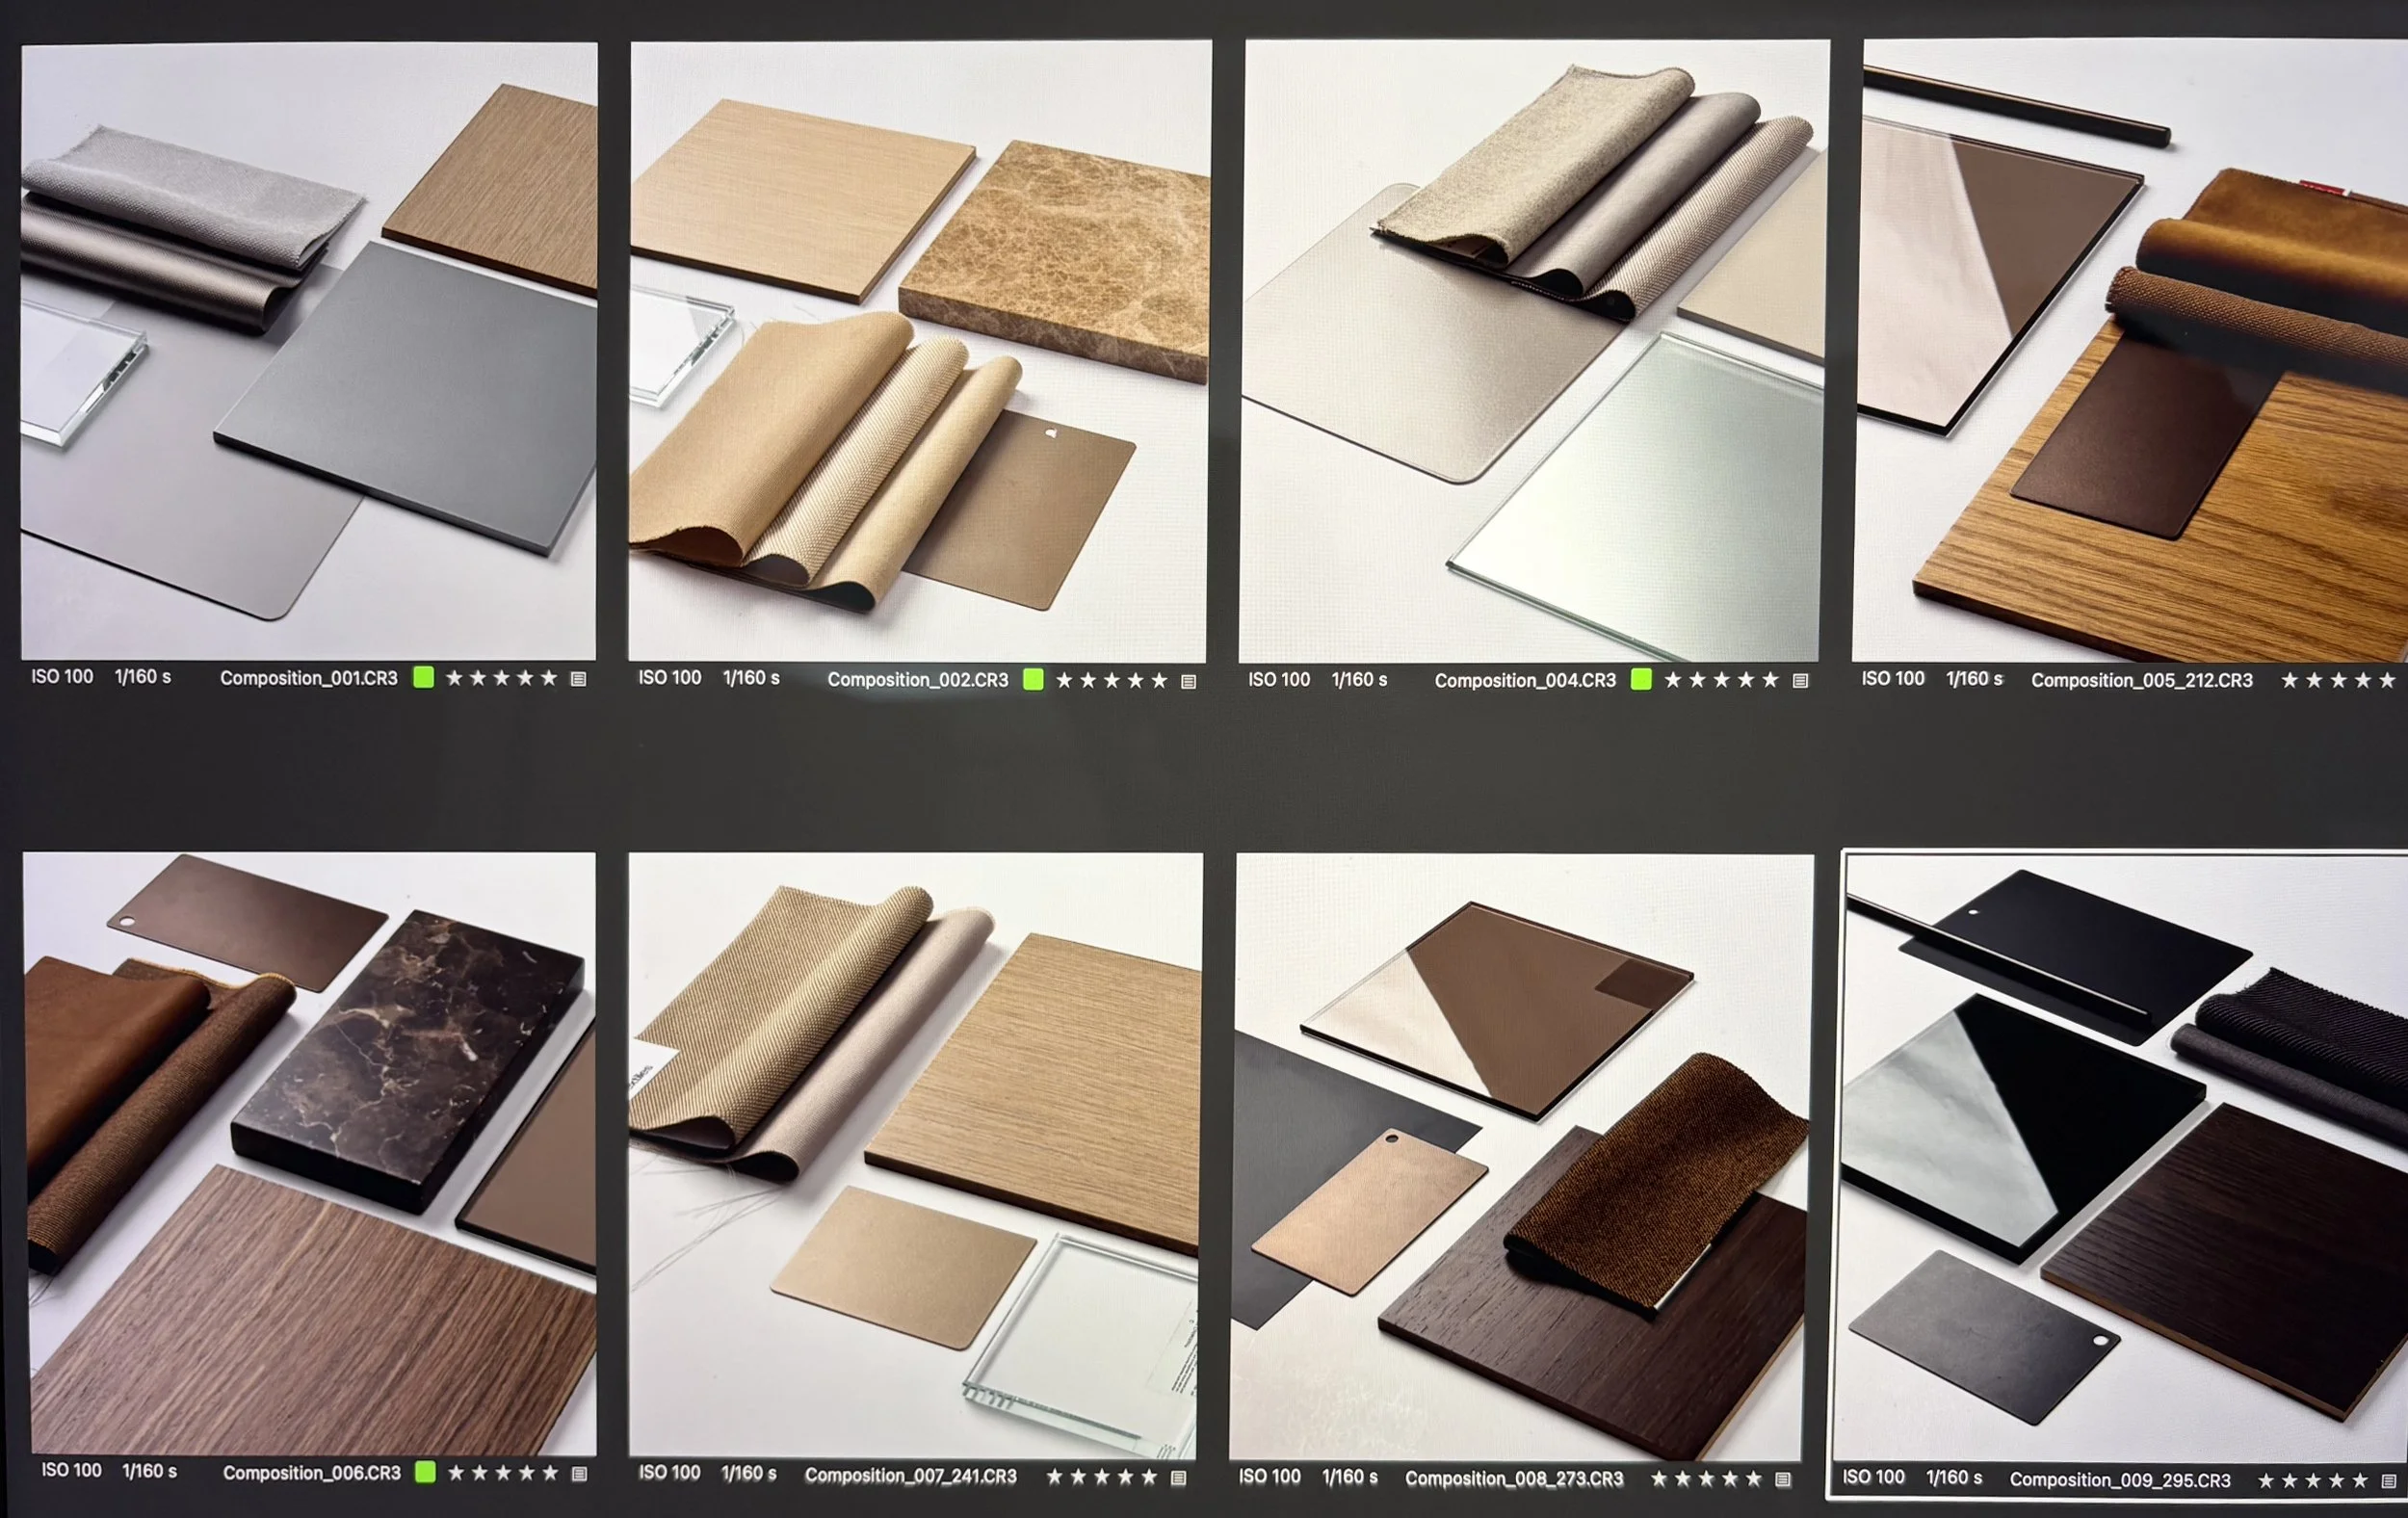This screenshot has width=2408, height=1518.
Task: Open adjustments icon for Composition_001.CR3
Action: click(x=578, y=679)
